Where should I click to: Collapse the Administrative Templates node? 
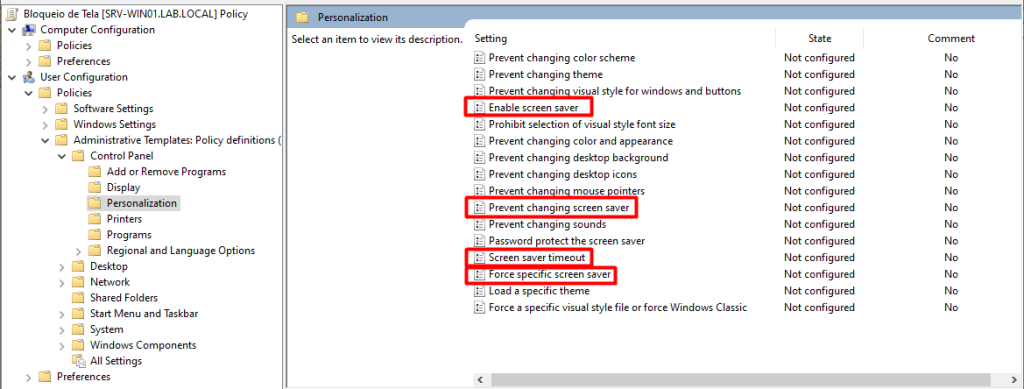pyautogui.click(x=45, y=140)
